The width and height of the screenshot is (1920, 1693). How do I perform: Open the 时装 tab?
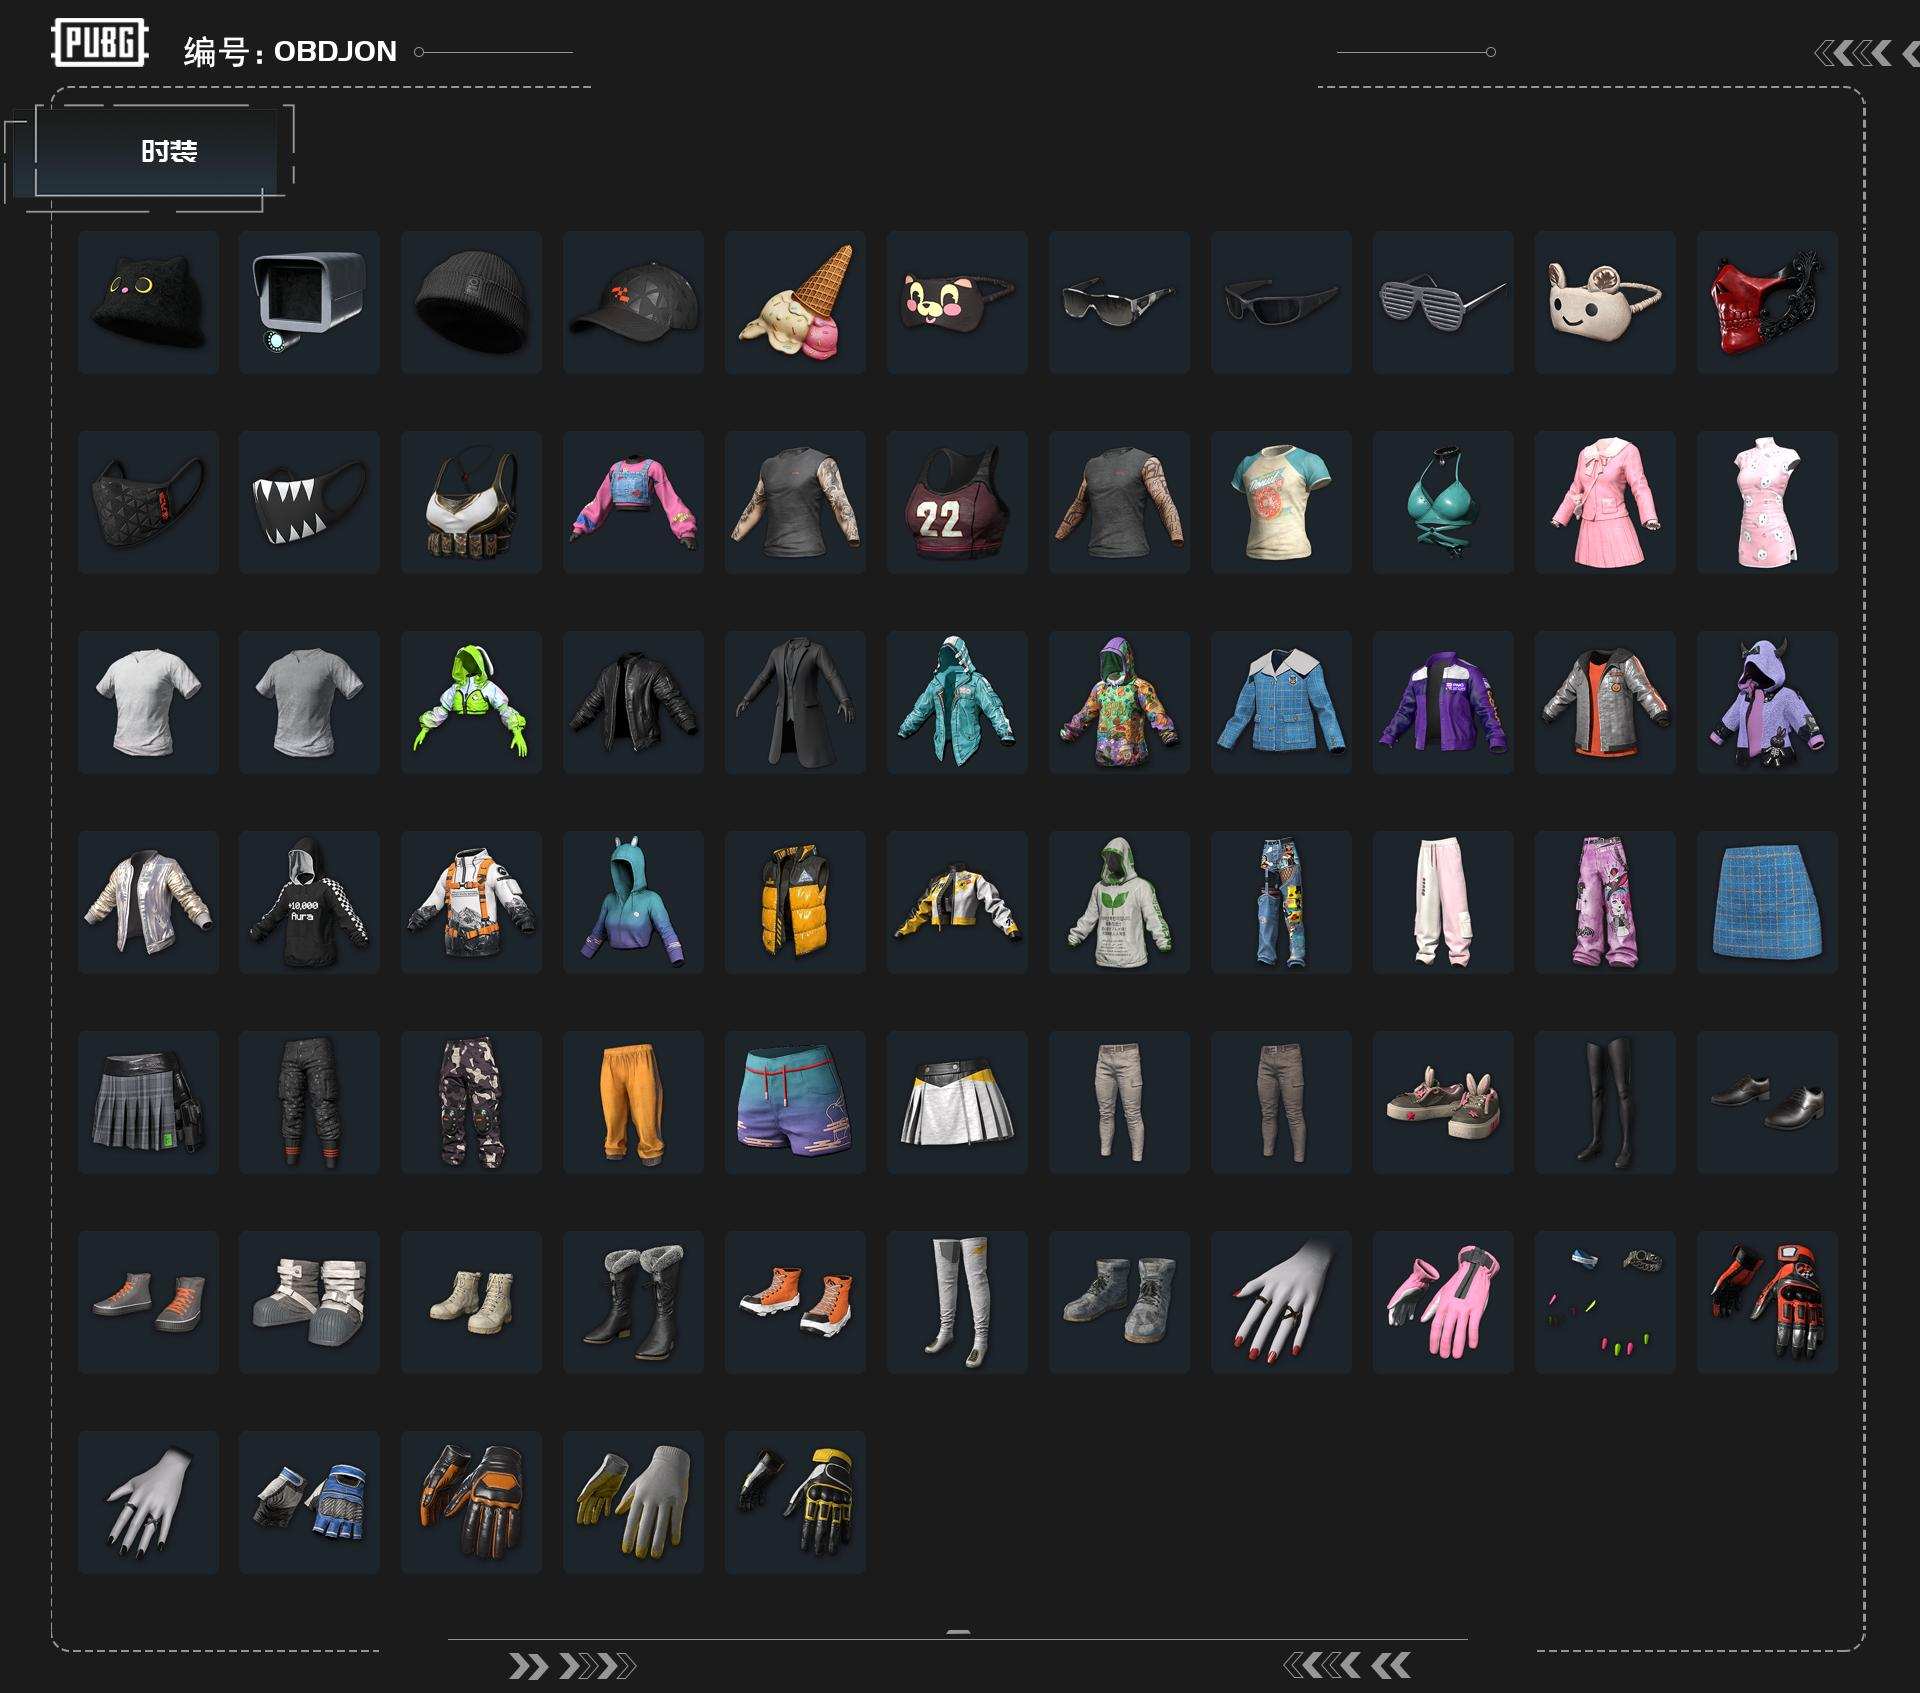168,151
